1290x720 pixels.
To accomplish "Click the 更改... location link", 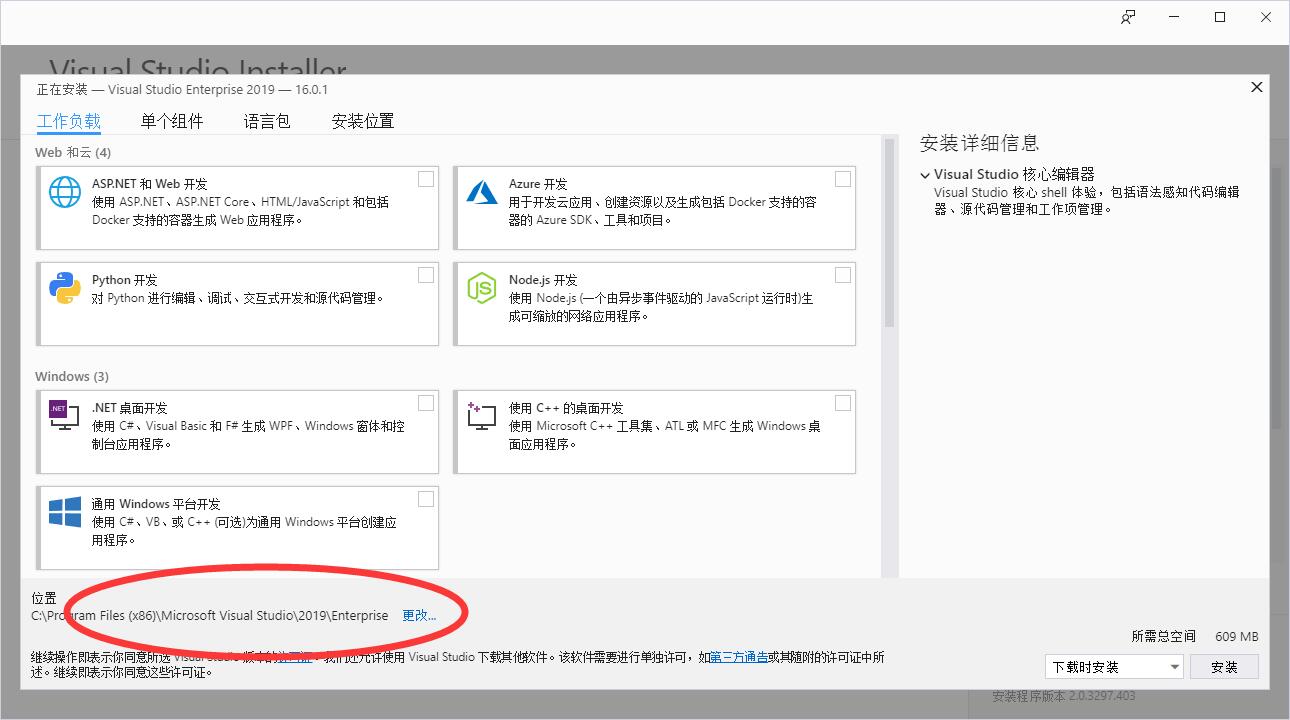I will (x=419, y=616).
